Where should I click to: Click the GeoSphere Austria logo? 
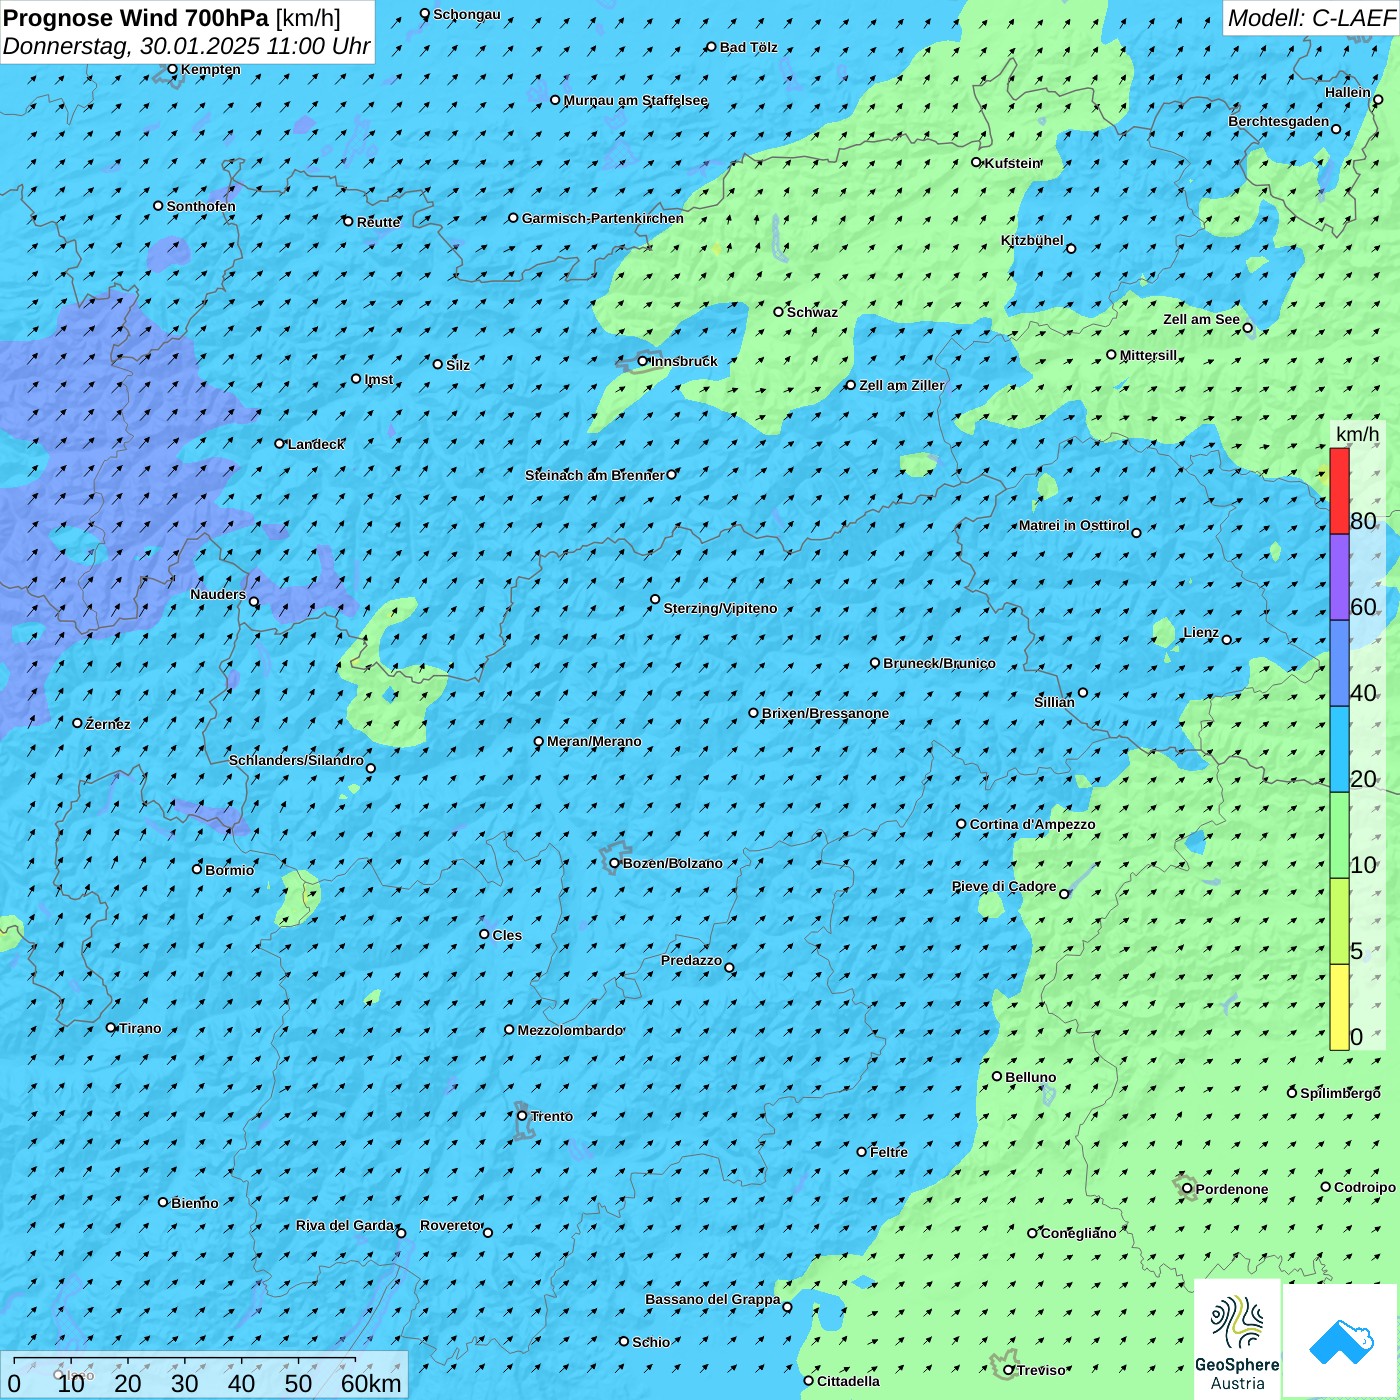pyautogui.click(x=1237, y=1338)
